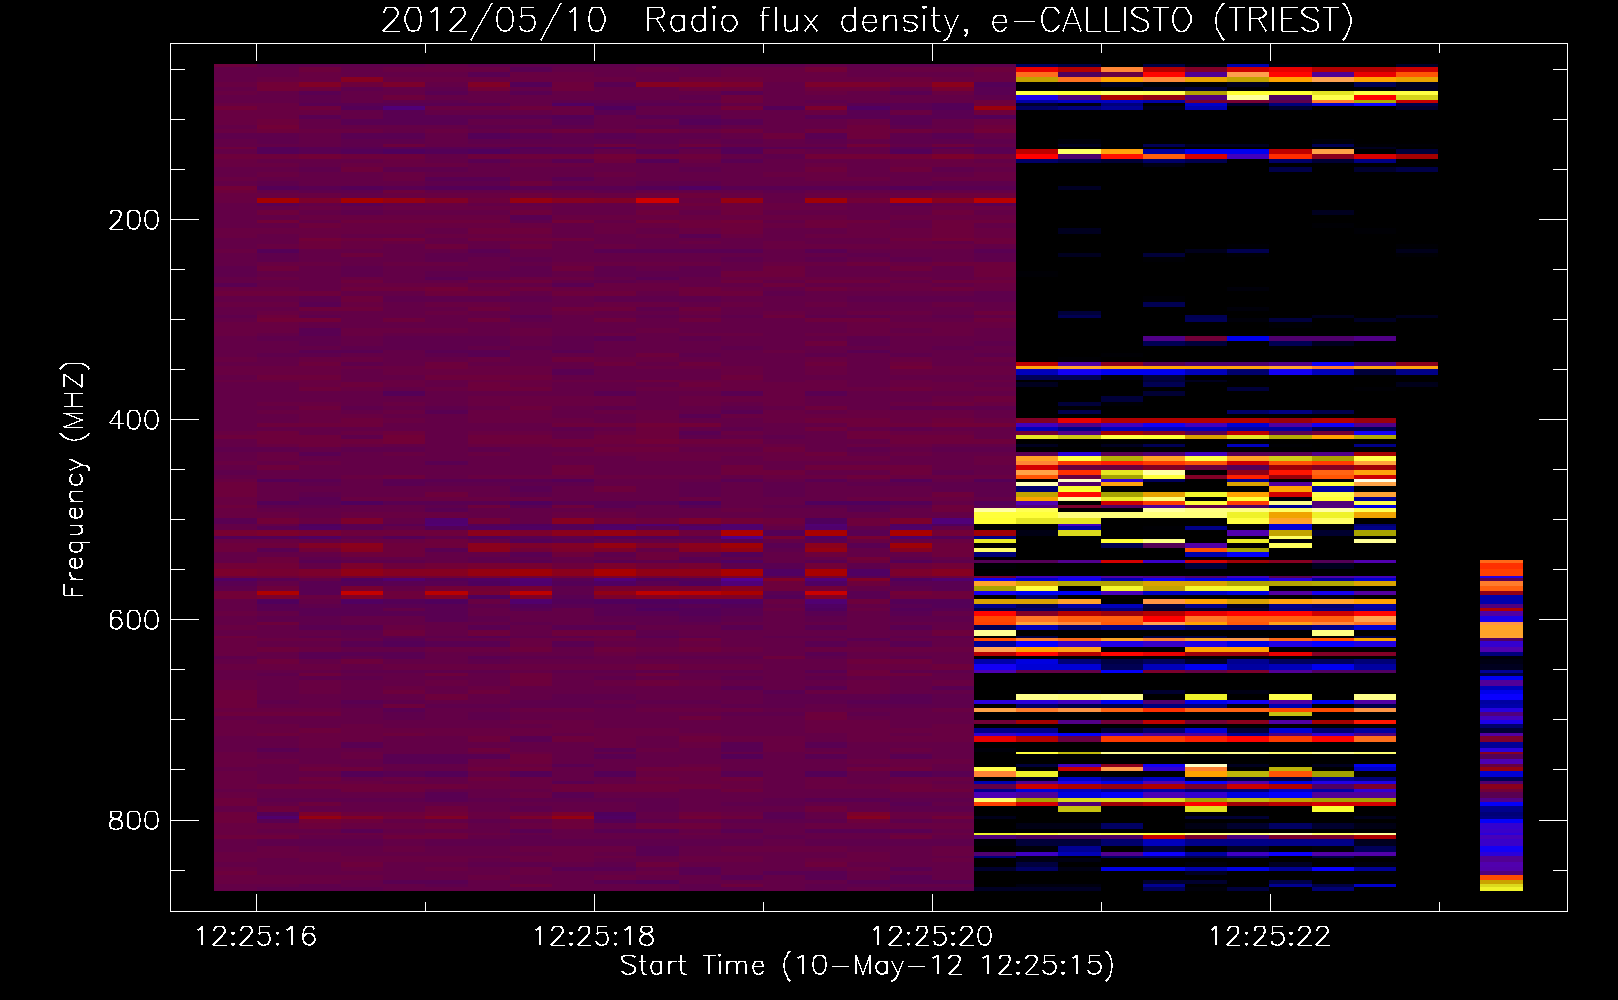This screenshot has height=1000, width=1618.
Task: Click the 12:25:18 time tick label
Action: pos(594,937)
